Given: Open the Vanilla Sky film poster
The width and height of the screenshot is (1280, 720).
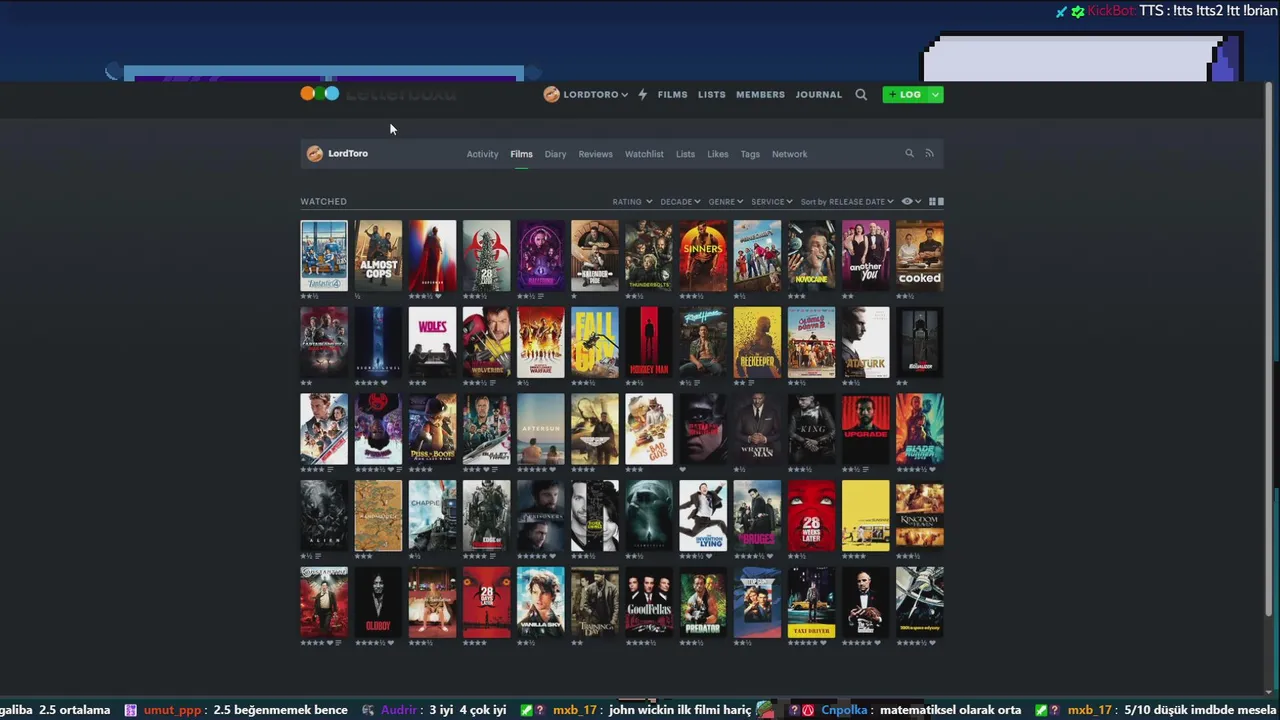Looking at the screenshot, I should tap(541, 603).
